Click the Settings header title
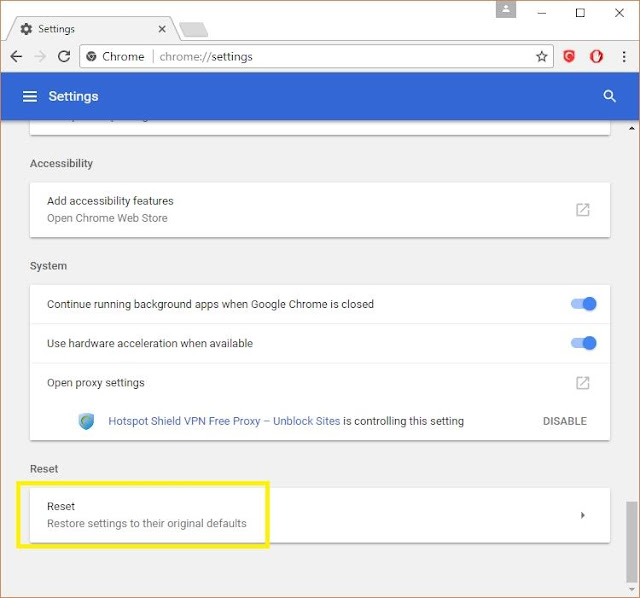640x598 pixels. tap(73, 96)
